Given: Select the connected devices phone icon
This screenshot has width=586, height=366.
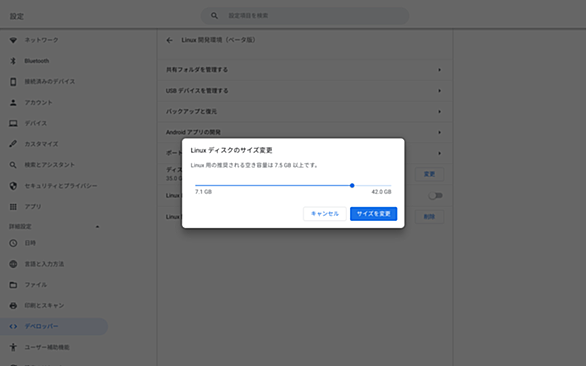Looking at the screenshot, I should (13, 81).
